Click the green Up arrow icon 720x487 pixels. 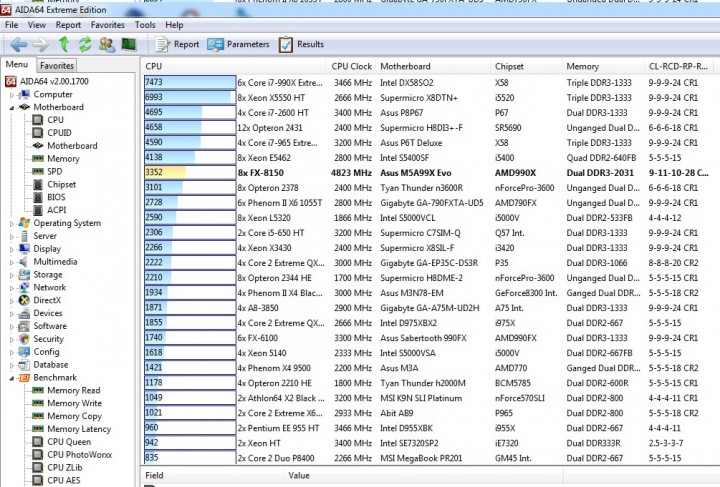tap(64, 44)
